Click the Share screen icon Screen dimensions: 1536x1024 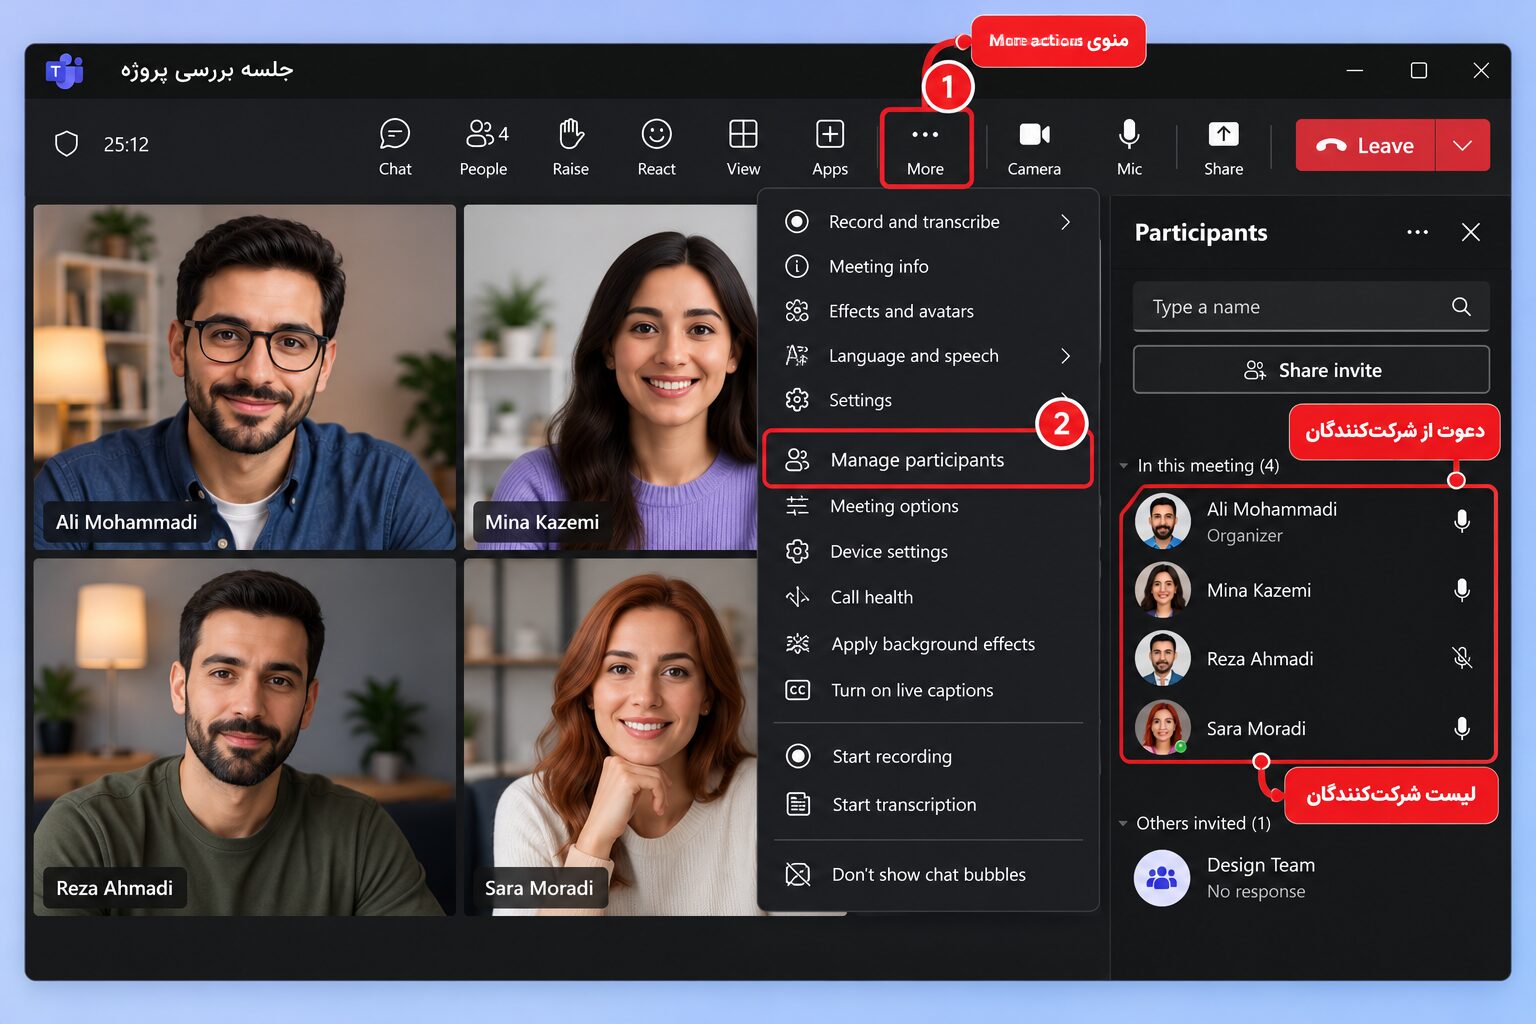1223,134
